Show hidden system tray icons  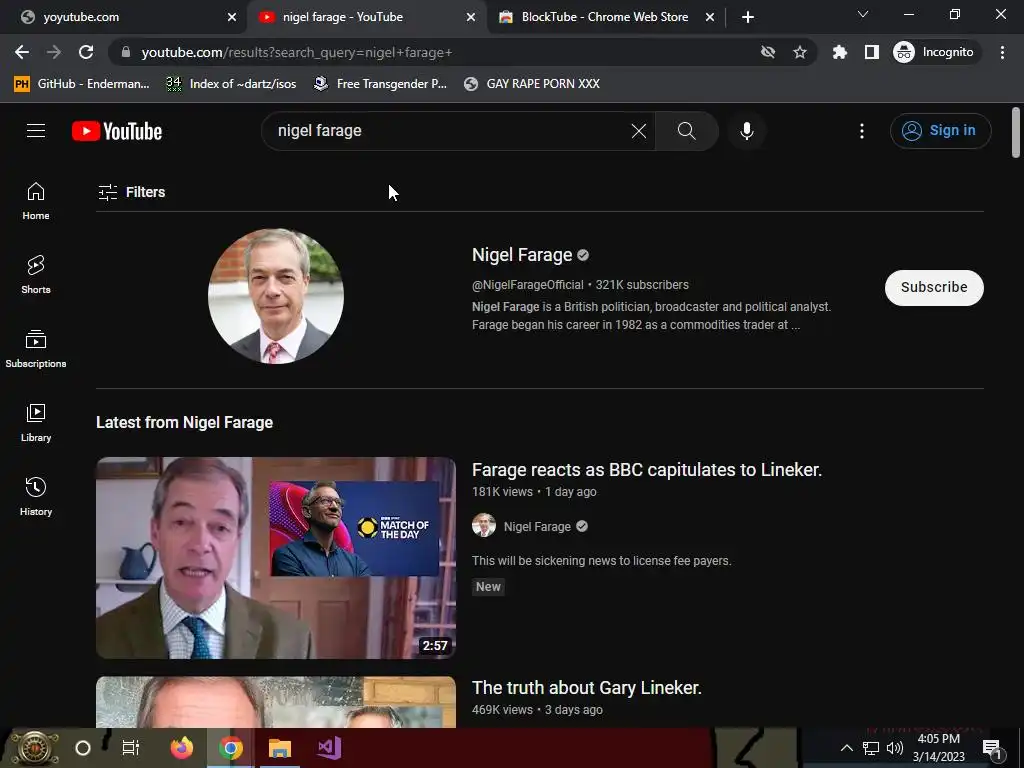click(x=846, y=748)
